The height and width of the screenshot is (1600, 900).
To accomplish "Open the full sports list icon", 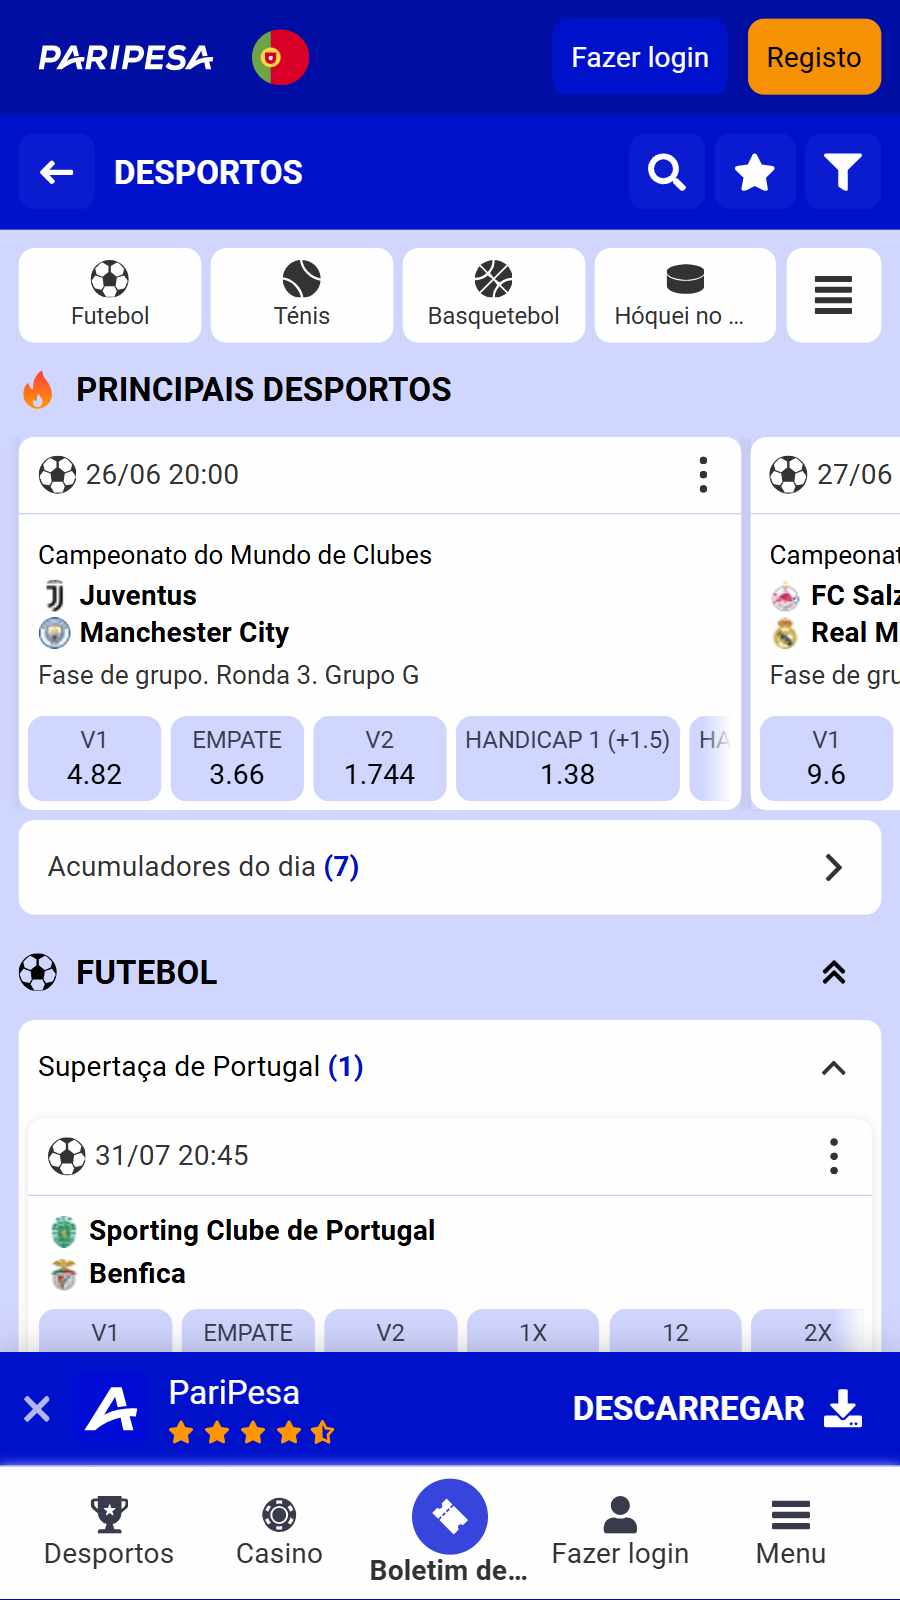I will 833,295.
